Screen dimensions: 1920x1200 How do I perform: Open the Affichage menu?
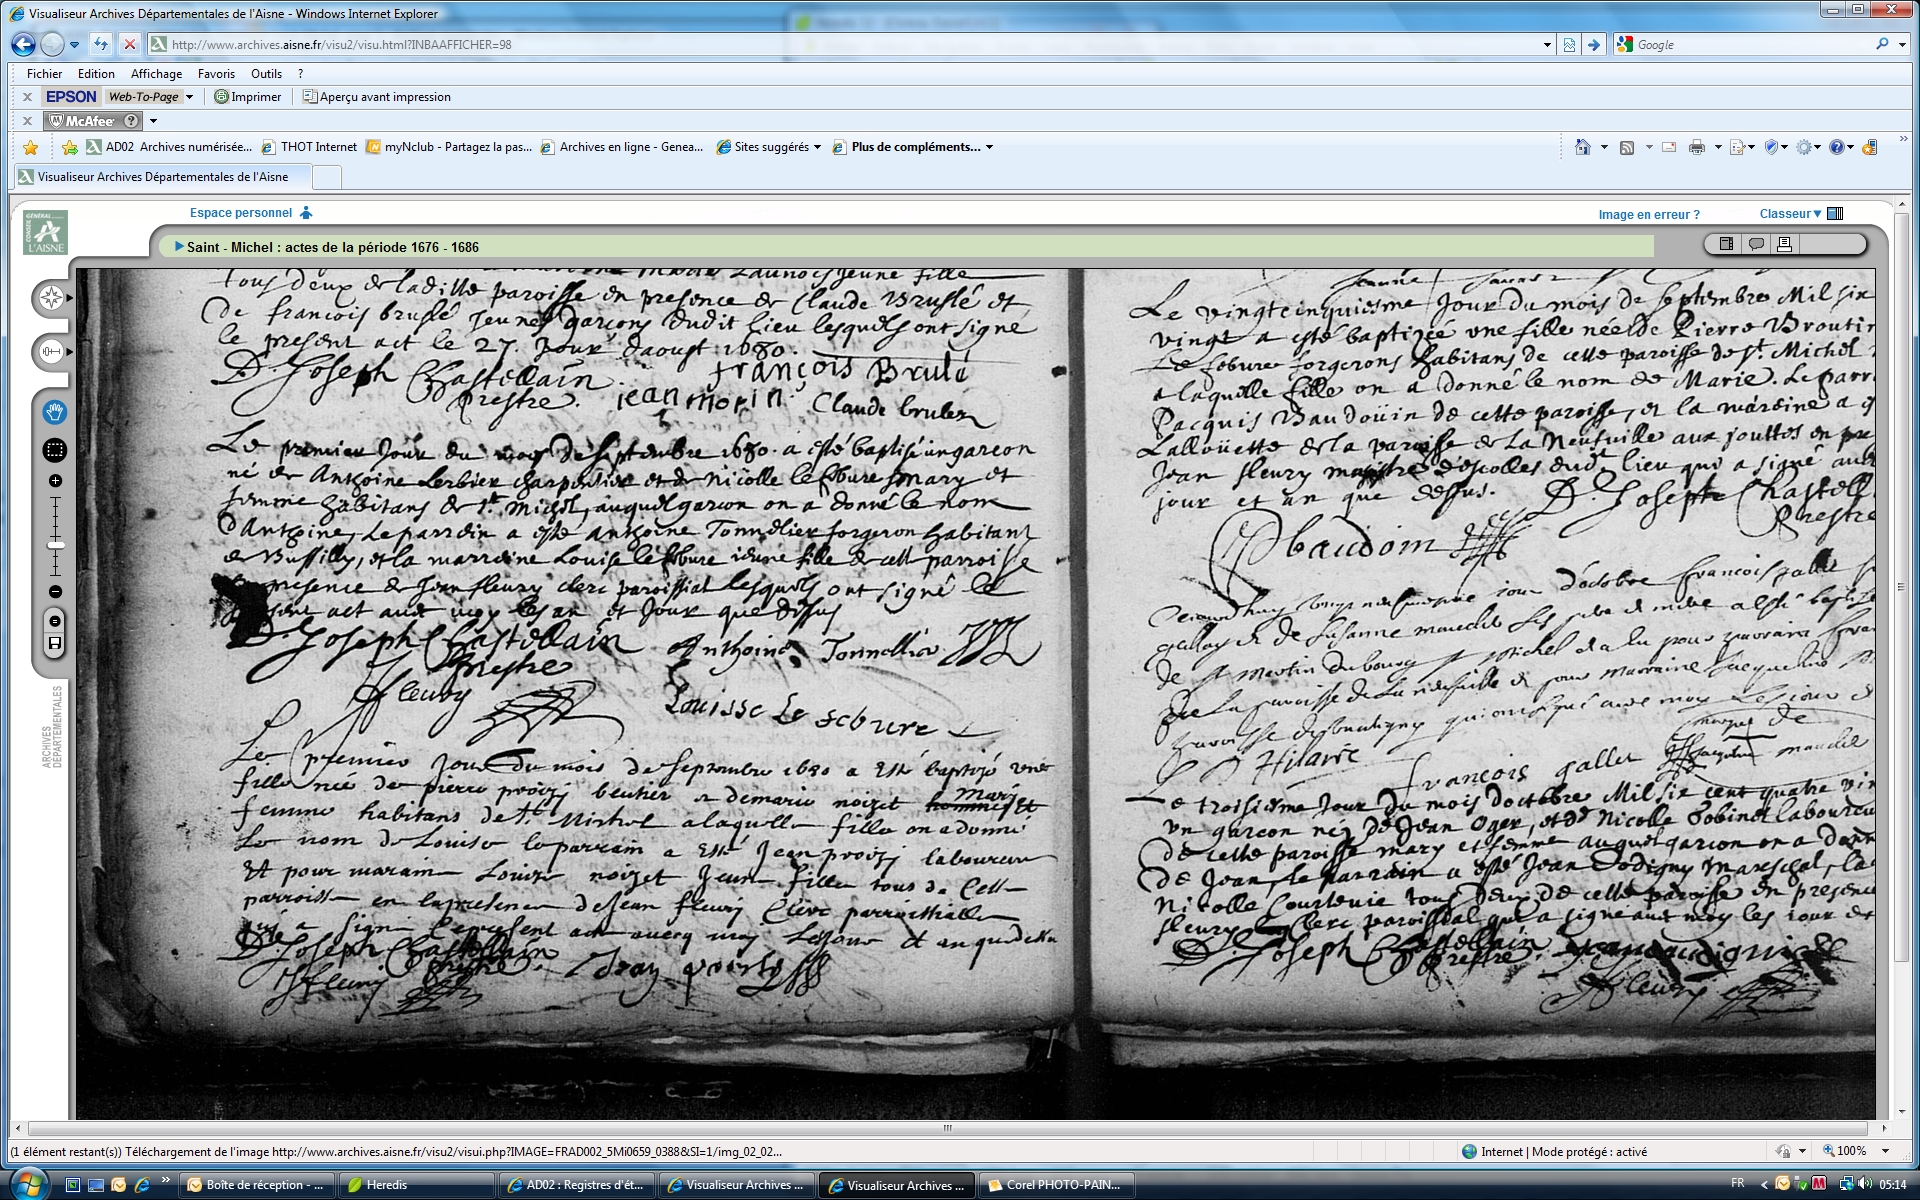pyautogui.click(x=156, y=74)
